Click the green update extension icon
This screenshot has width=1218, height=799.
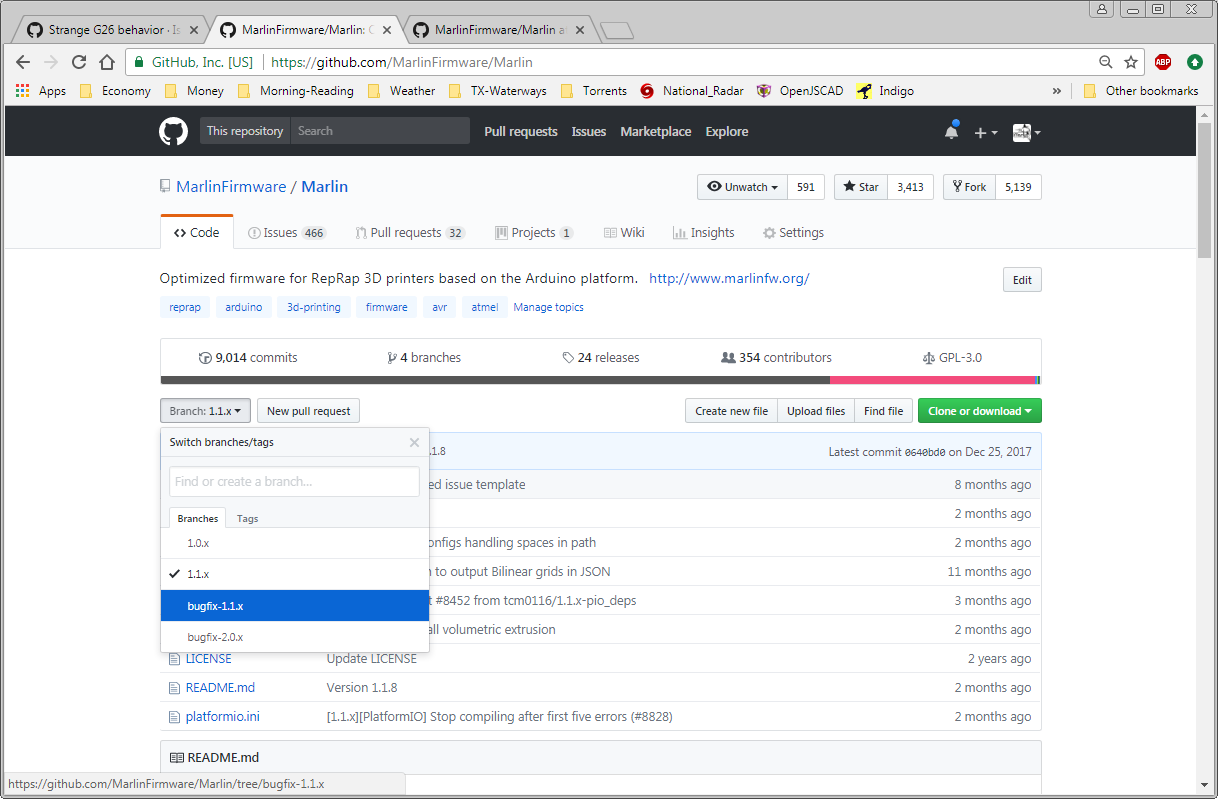pyautogui.click(x=1194, y=62)
